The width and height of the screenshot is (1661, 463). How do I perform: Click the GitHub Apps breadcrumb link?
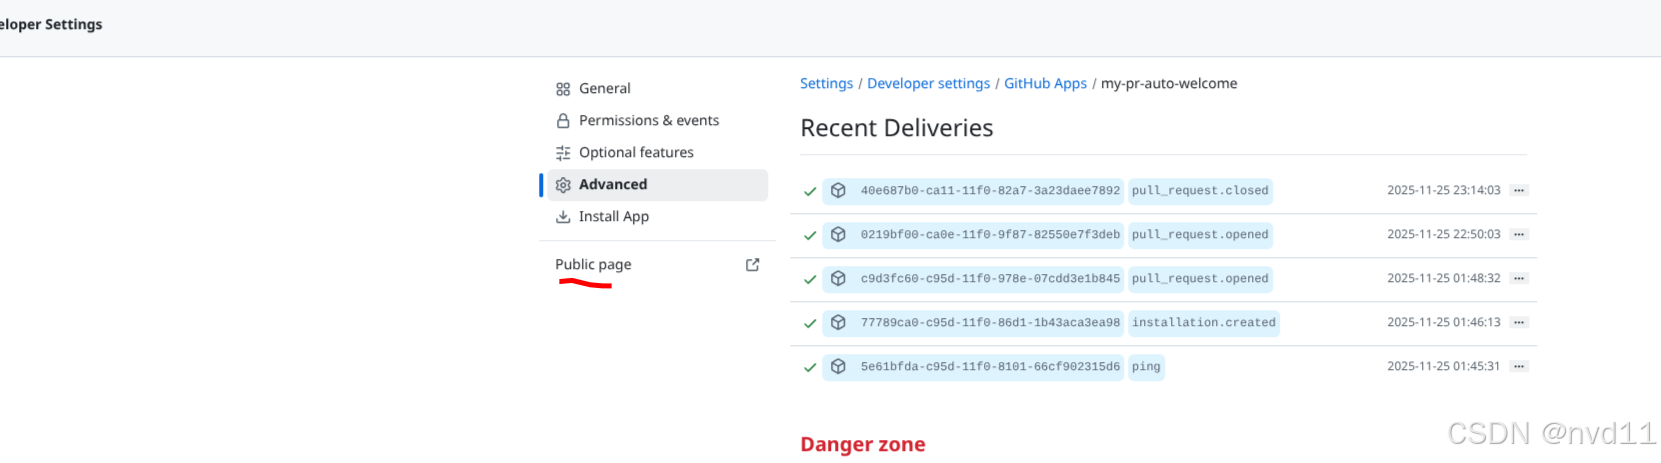point(1045,84)
